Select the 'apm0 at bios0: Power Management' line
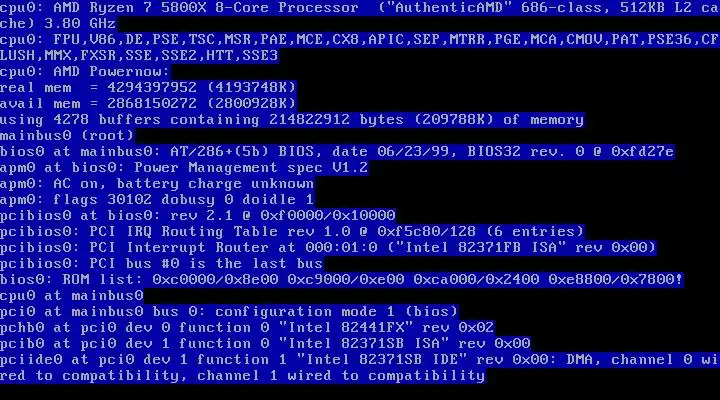Viewport: 720px width, 400px height. 184,168
